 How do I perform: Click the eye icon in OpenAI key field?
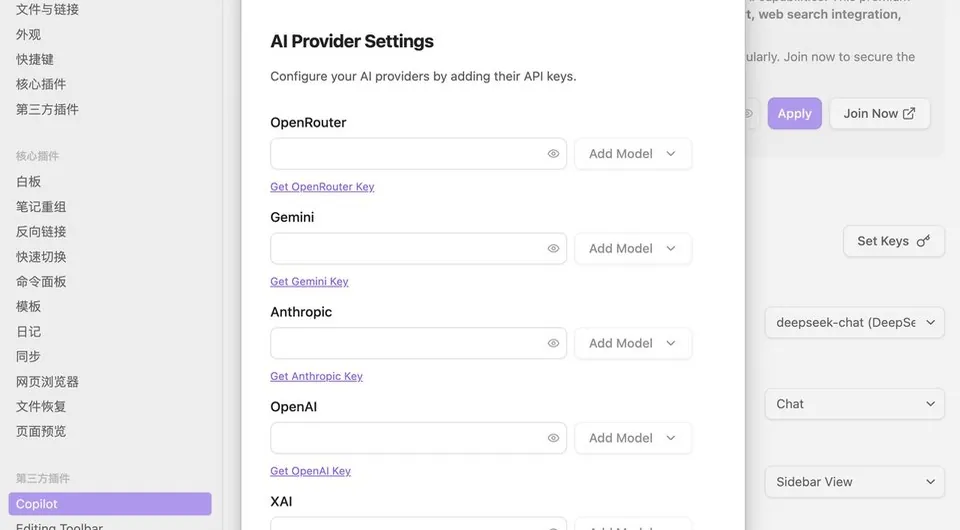coord(553,438)
